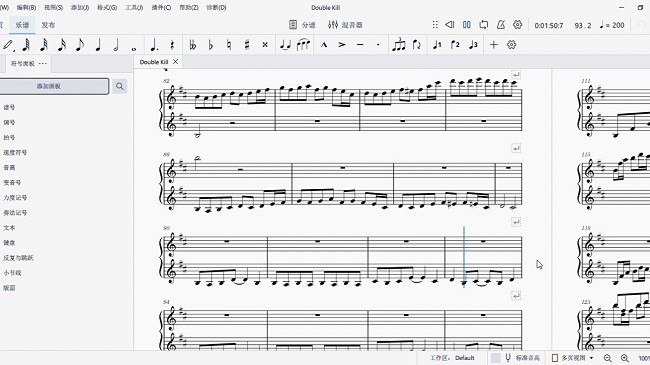Toggle augmentation dot (dotted note)
The image size is (650, 365).
coord(154,45)
